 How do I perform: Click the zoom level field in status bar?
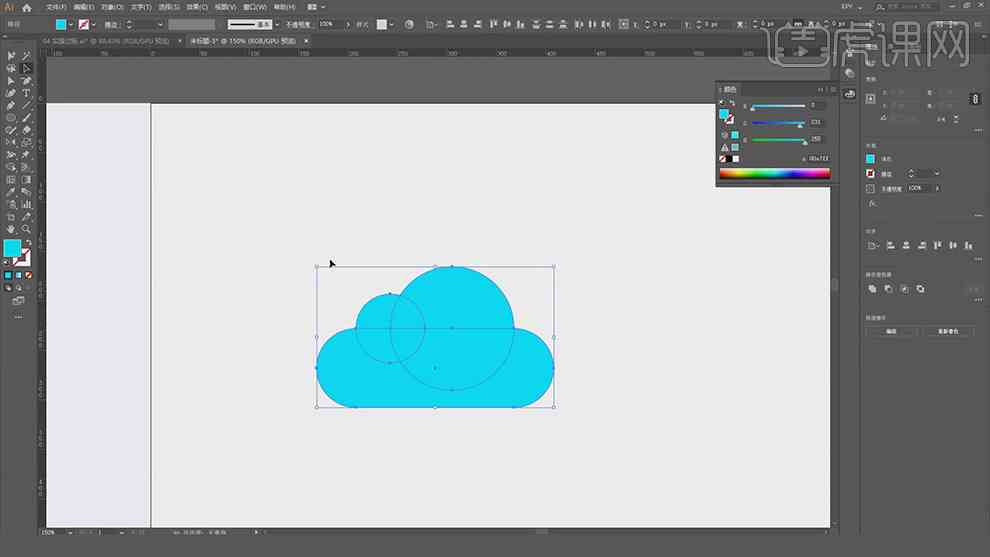pyautogui.click(x=52, y=532)
